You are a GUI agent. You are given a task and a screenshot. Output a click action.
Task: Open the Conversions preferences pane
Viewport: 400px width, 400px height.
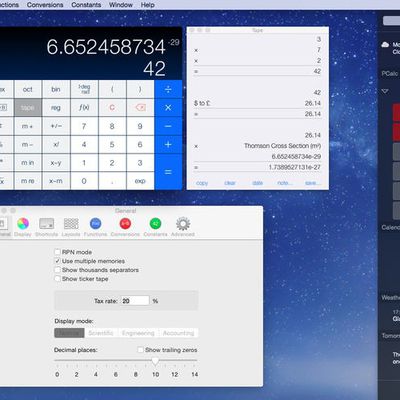125,227
